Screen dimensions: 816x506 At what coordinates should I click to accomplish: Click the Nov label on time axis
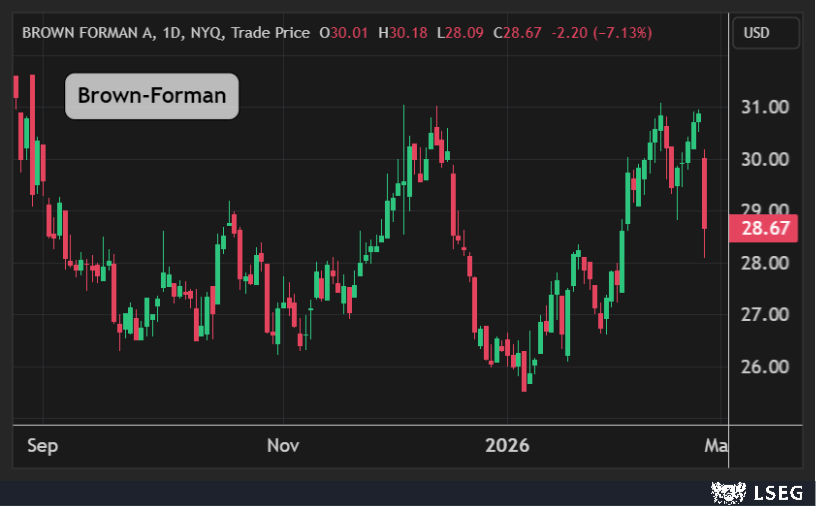pyautogui.click(x=283, y=445)
